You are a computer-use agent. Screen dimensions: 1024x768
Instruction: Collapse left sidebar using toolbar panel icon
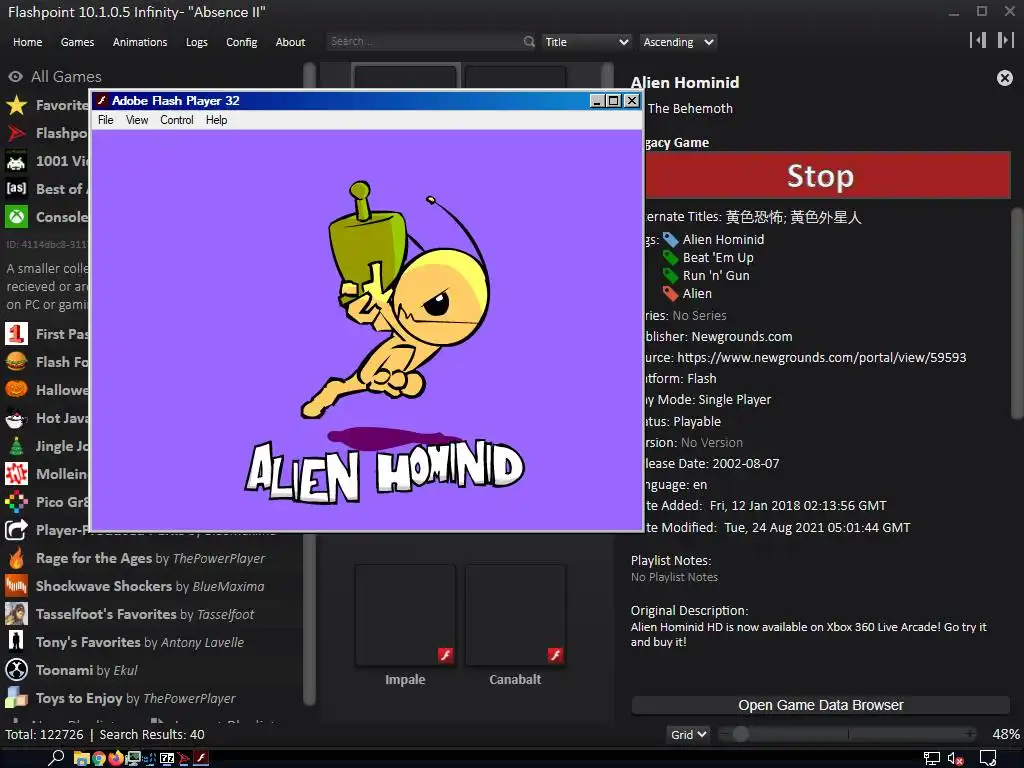978,40
